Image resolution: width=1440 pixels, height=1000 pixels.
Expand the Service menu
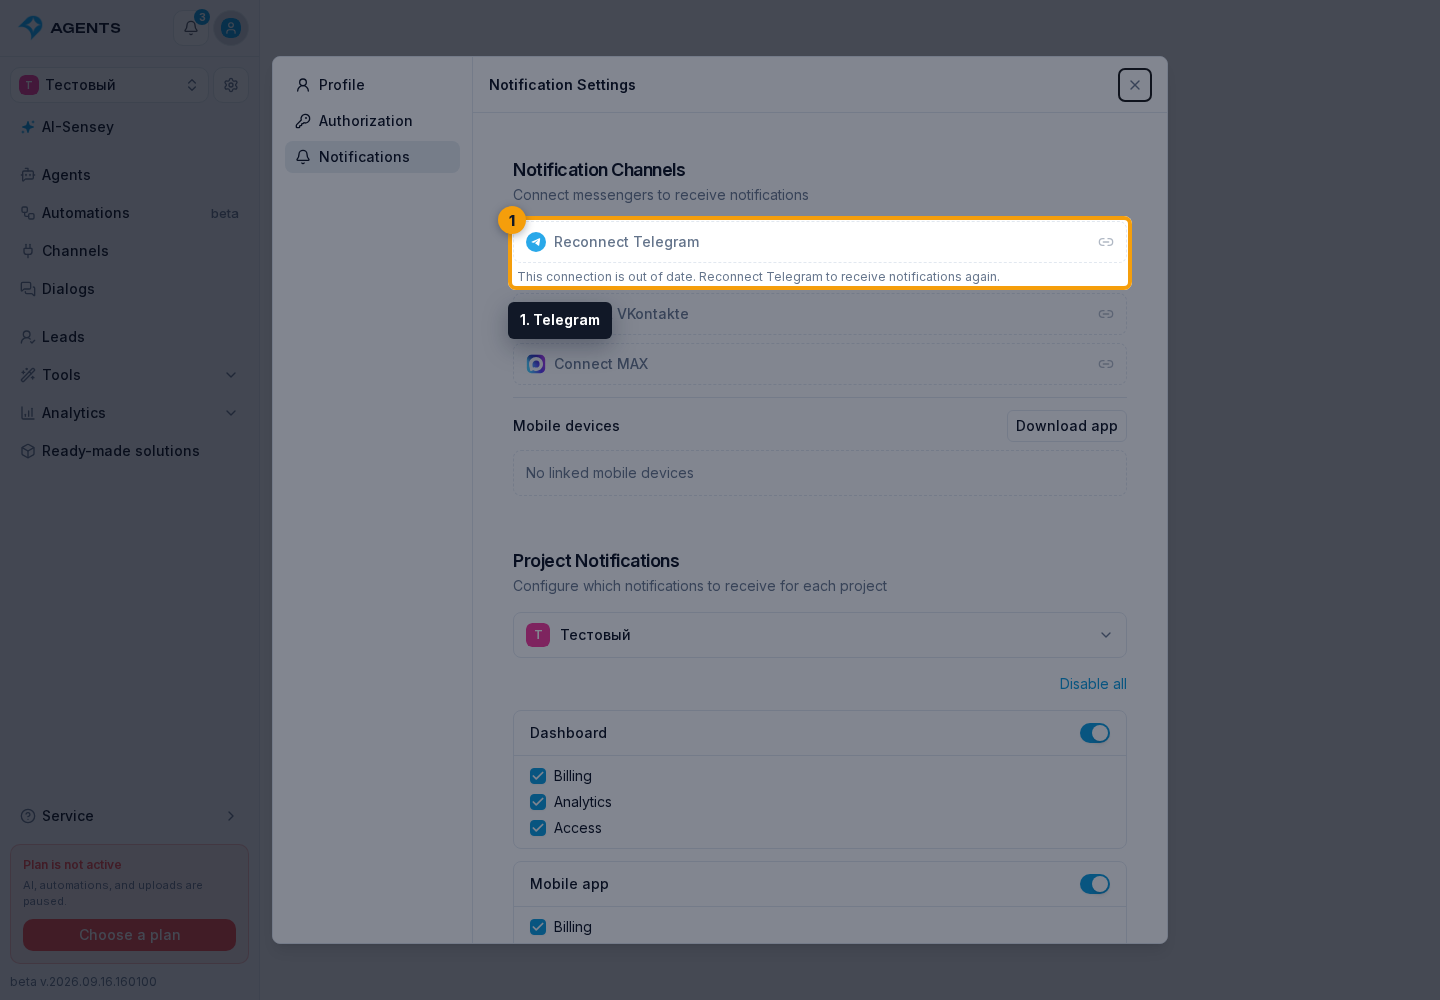(x=130, y=816)
